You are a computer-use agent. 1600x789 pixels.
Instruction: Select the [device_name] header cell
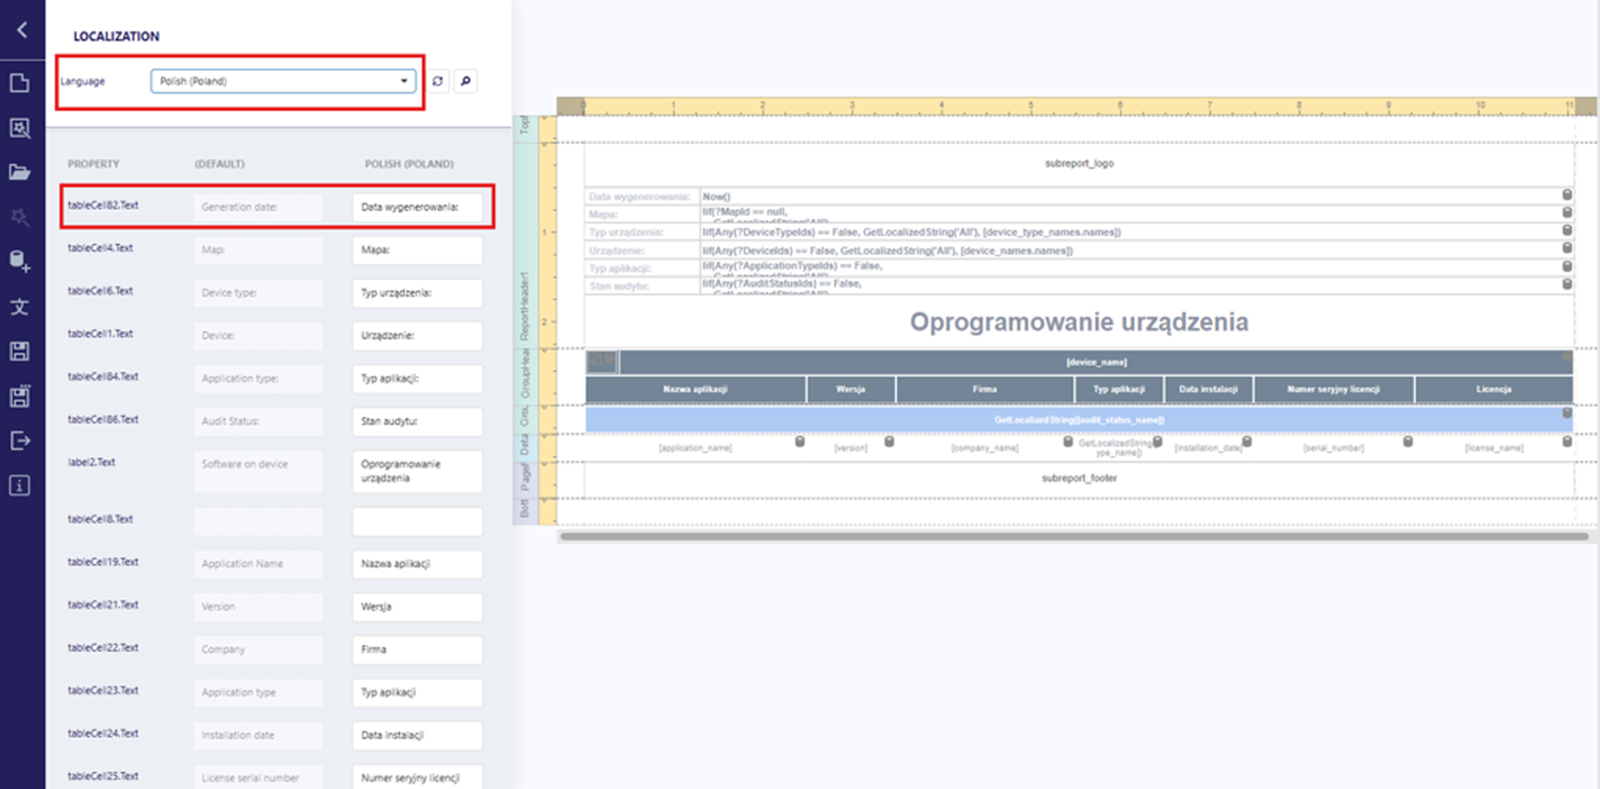coord(1095,362)
